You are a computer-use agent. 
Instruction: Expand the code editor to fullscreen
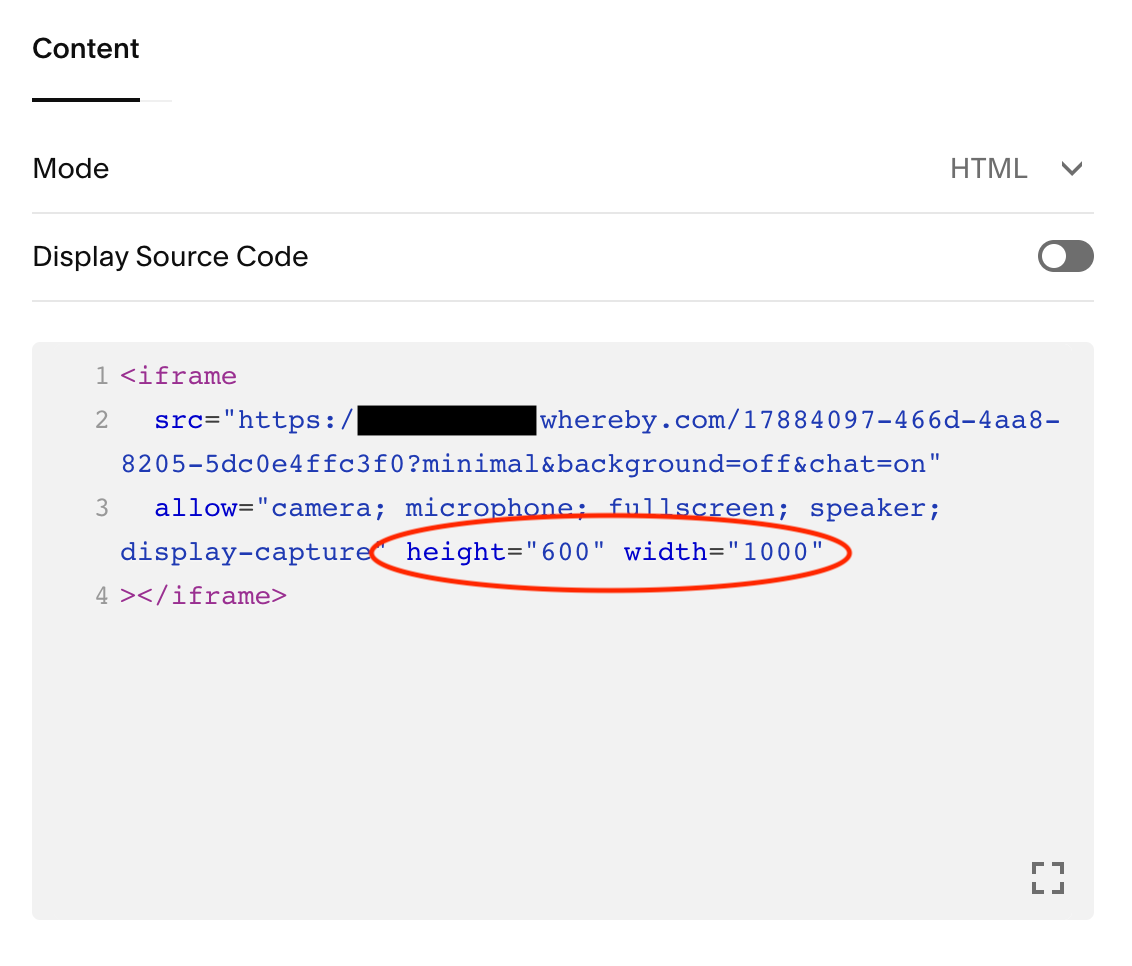(x=1047, y=878)
